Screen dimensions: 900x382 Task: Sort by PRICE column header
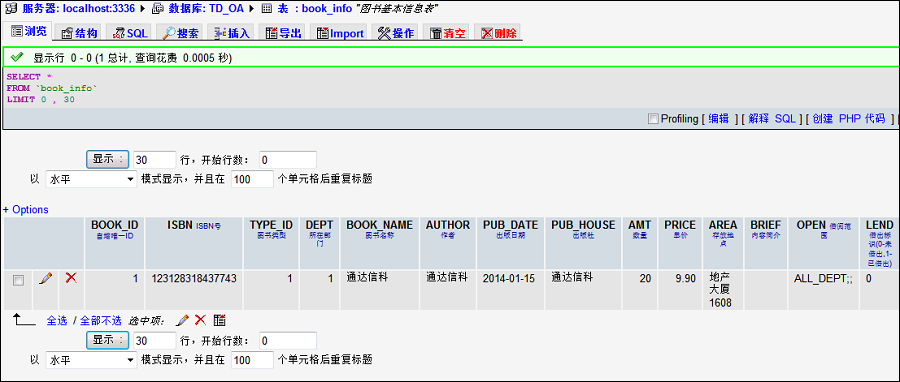tap(680, 225)
